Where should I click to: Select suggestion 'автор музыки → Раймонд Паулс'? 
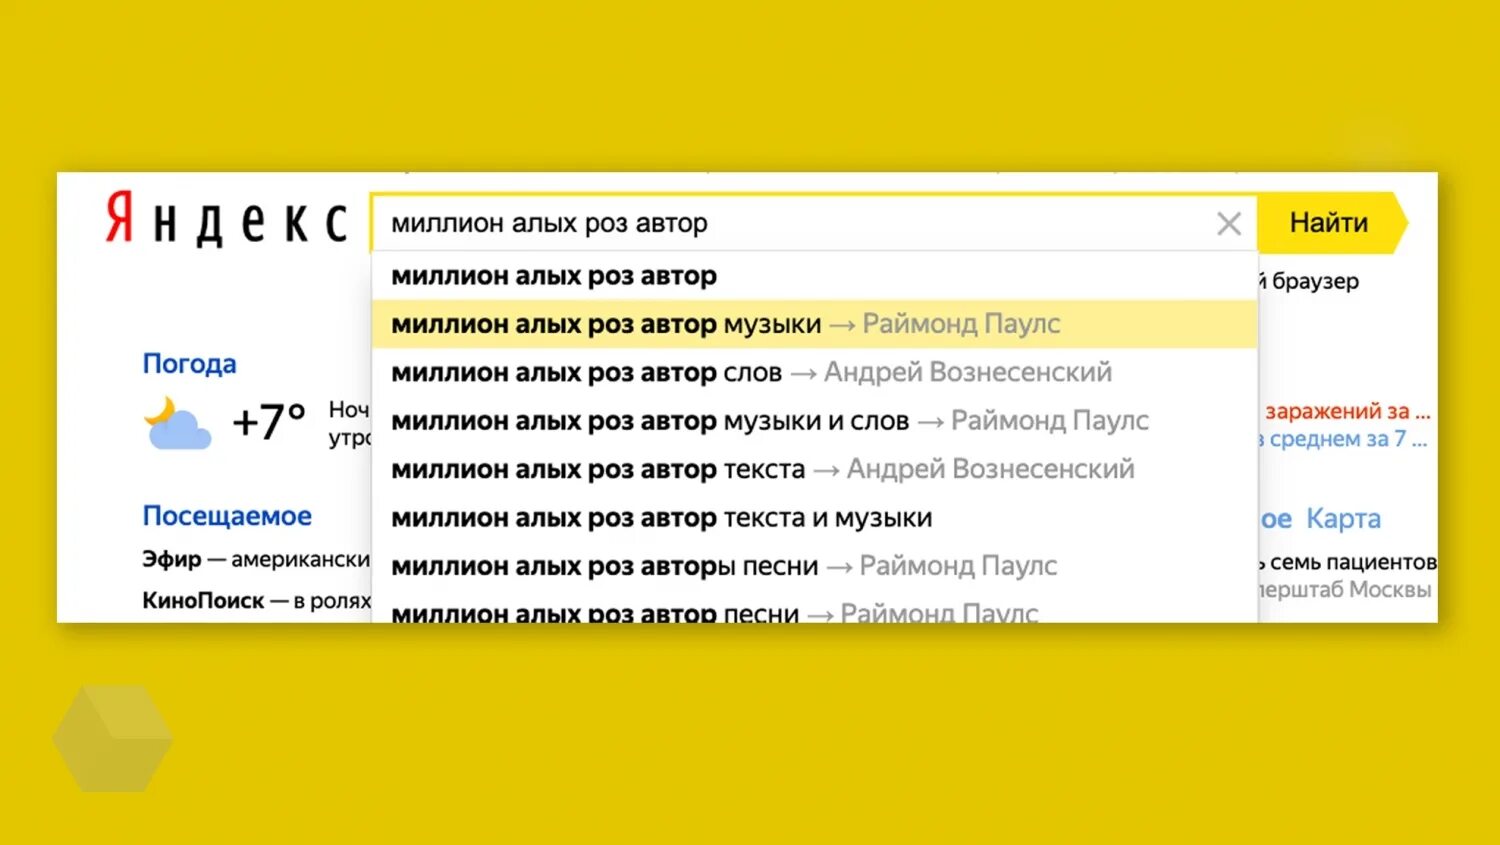[x=814, y=324]
